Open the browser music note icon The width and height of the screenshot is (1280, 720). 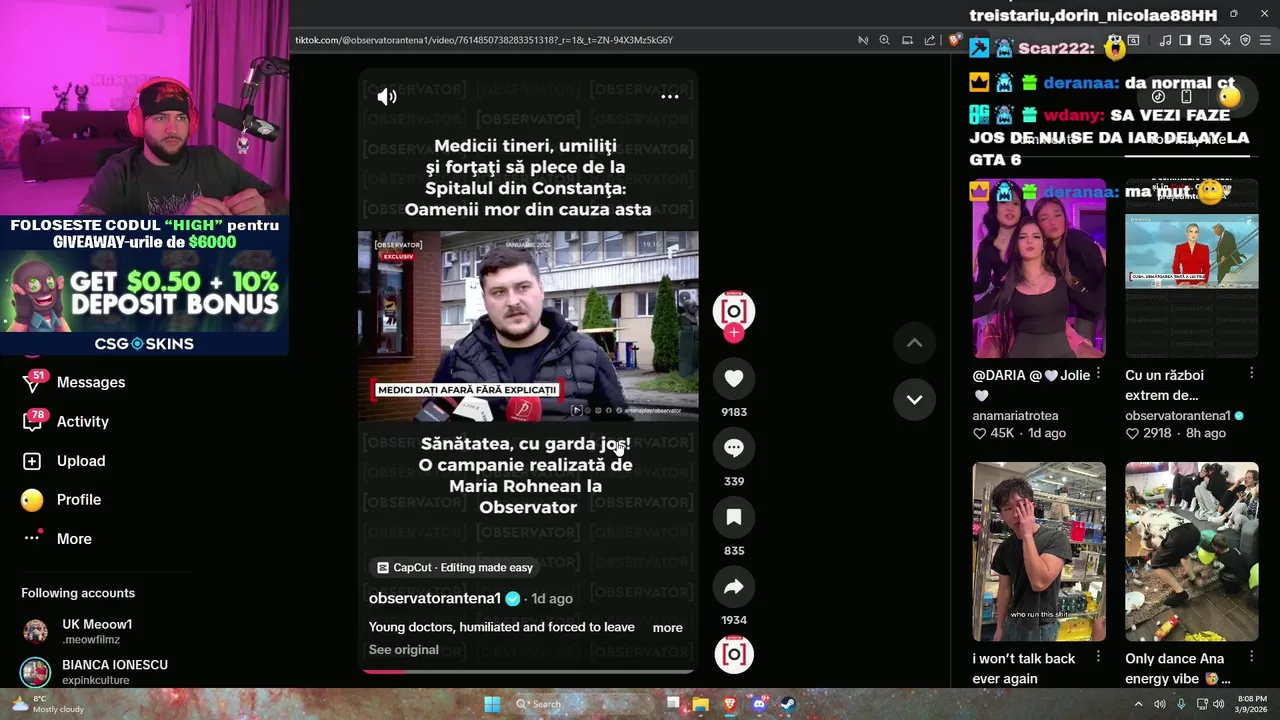[x=1165, y=40]
